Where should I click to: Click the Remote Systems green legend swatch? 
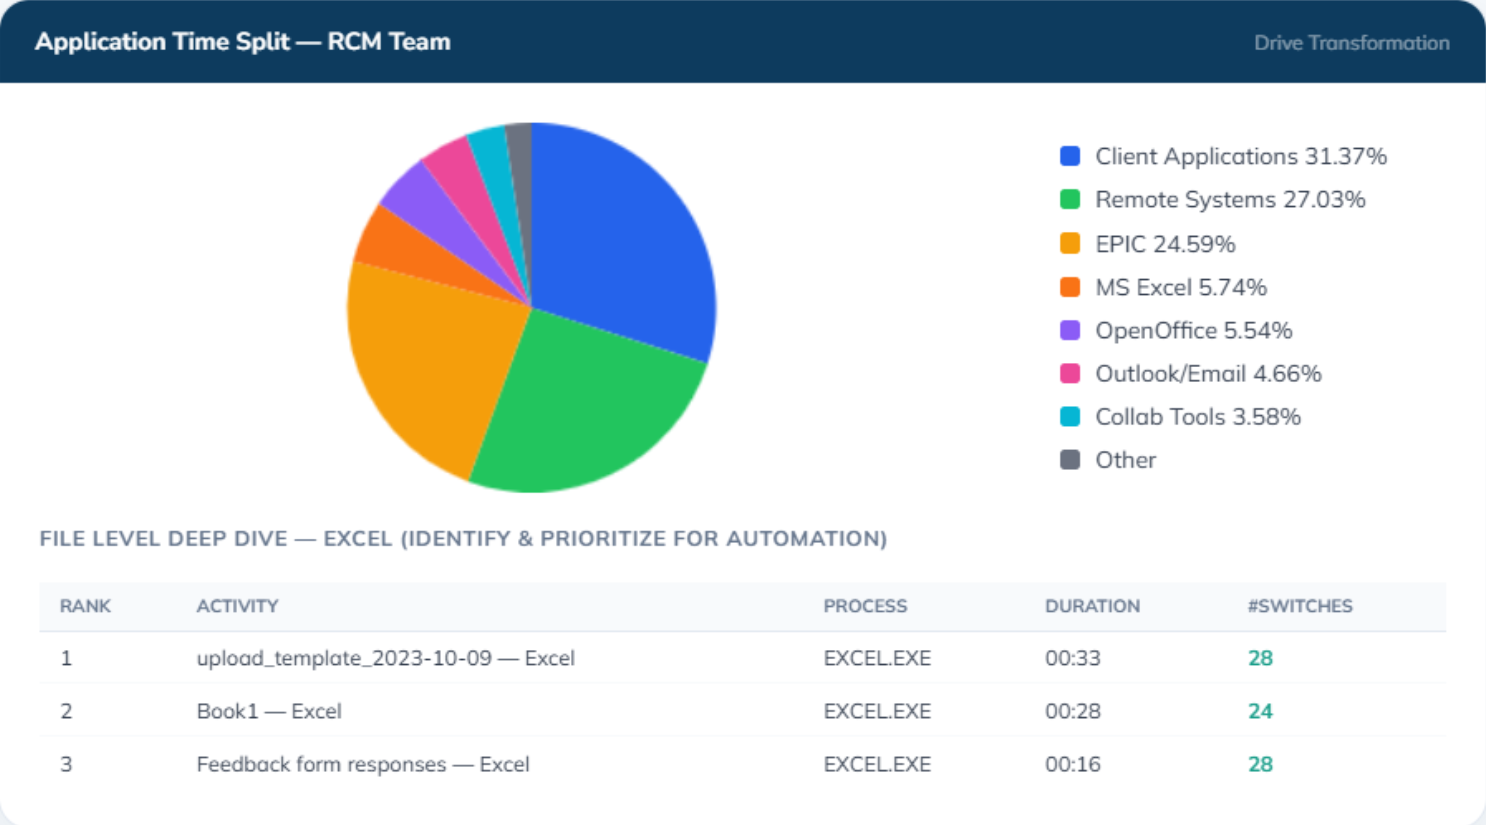[1069, 199]
